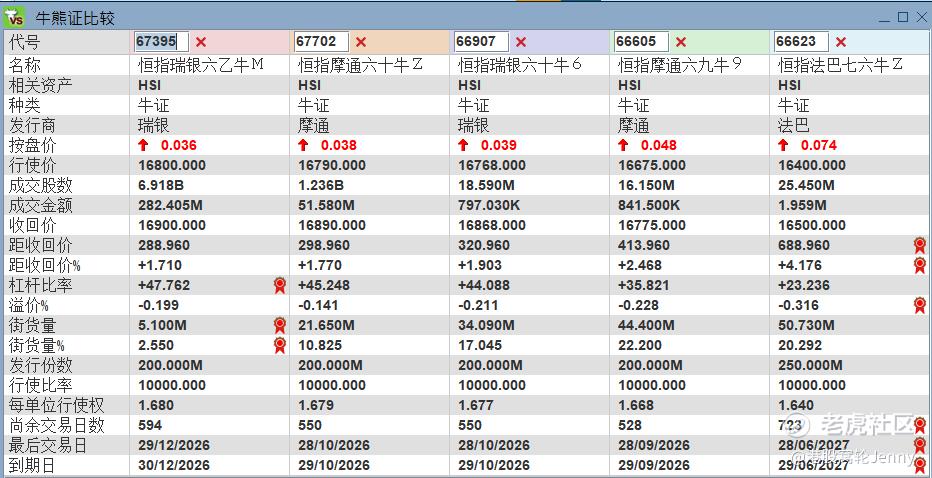Click outstanding percent 22.200
Screen dimensions: 932x478
coord(640,345)
